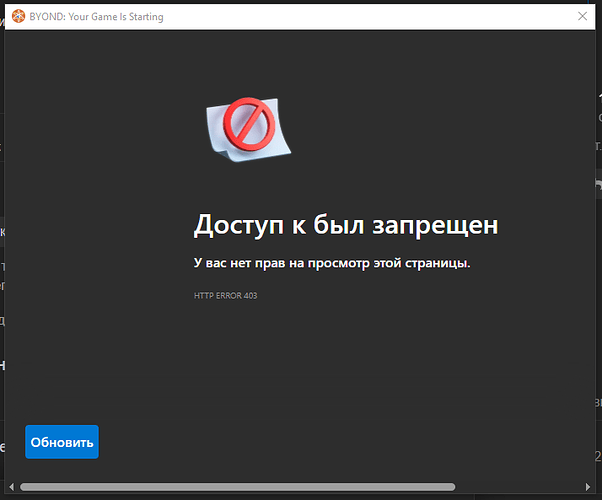Click the text У вас нет прав на просмотр

tap(282, 263)
